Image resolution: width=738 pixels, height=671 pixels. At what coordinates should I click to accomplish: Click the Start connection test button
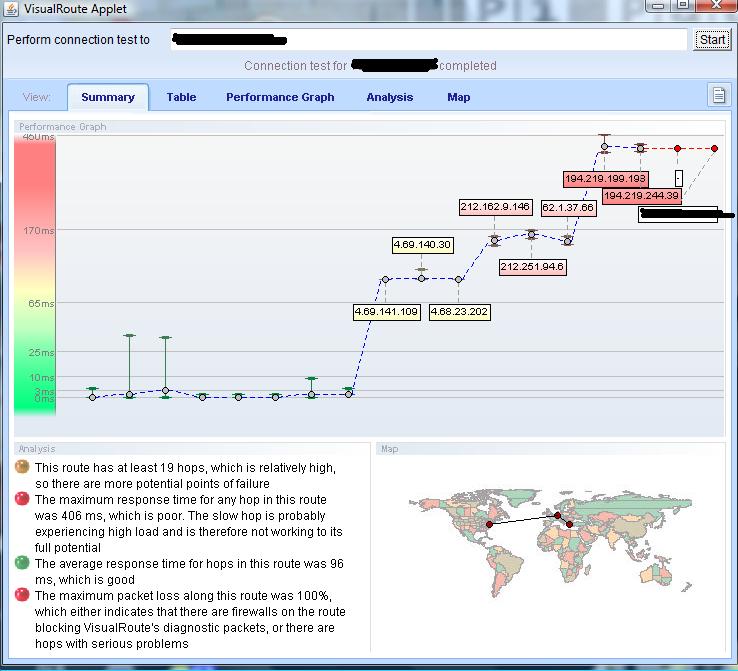[x=712, y=40]
